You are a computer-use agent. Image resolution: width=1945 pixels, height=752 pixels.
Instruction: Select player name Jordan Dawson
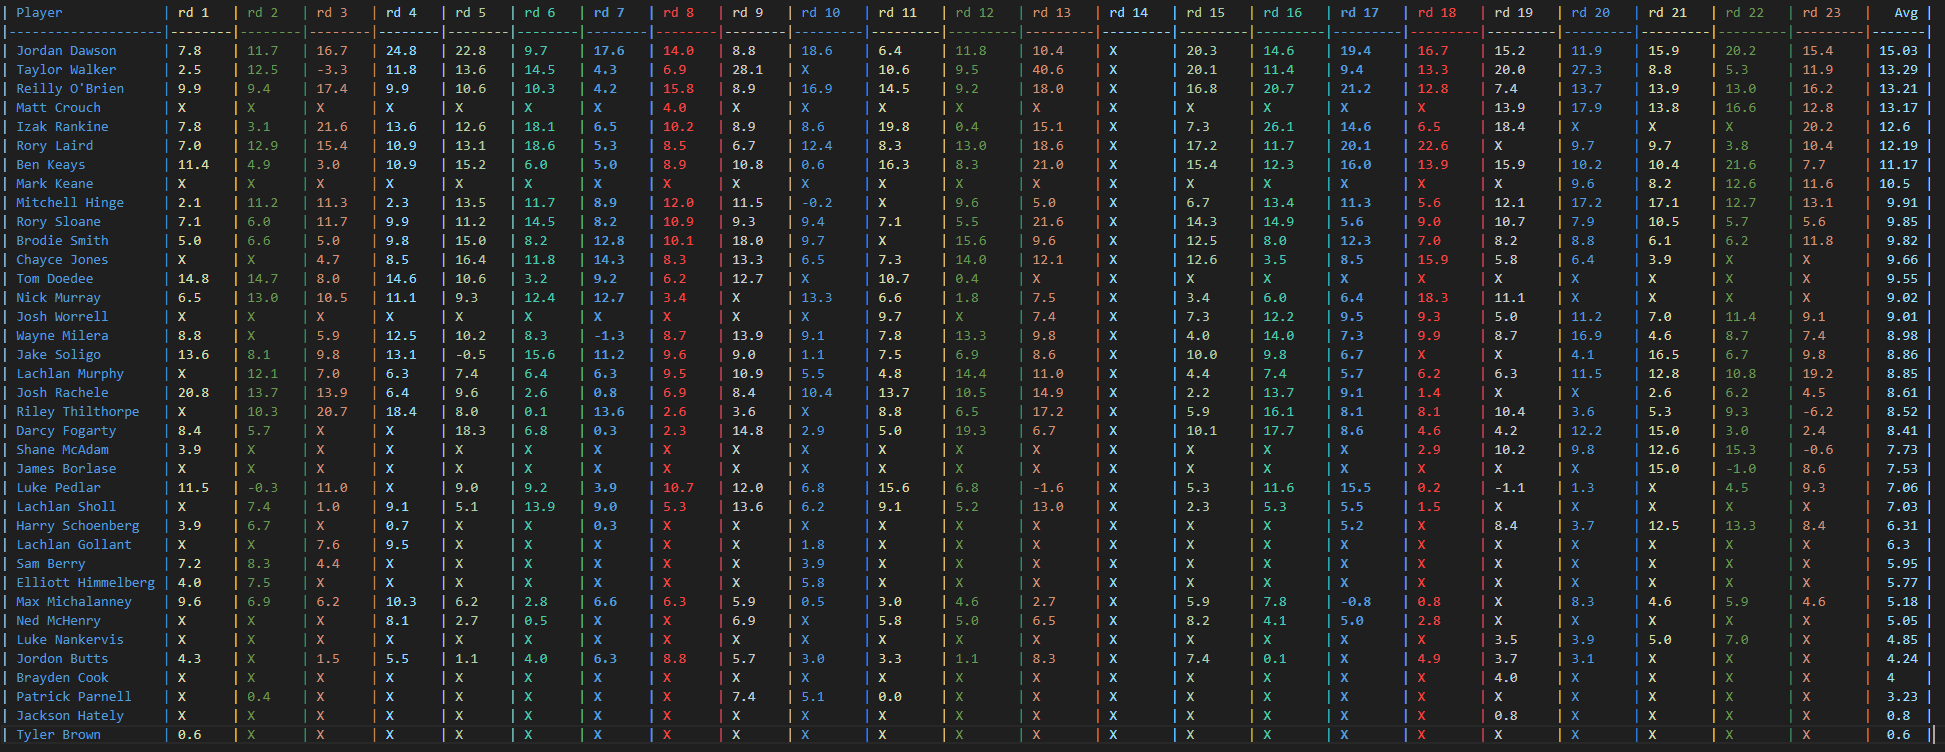pyautogui.click(x=66, y=51)
